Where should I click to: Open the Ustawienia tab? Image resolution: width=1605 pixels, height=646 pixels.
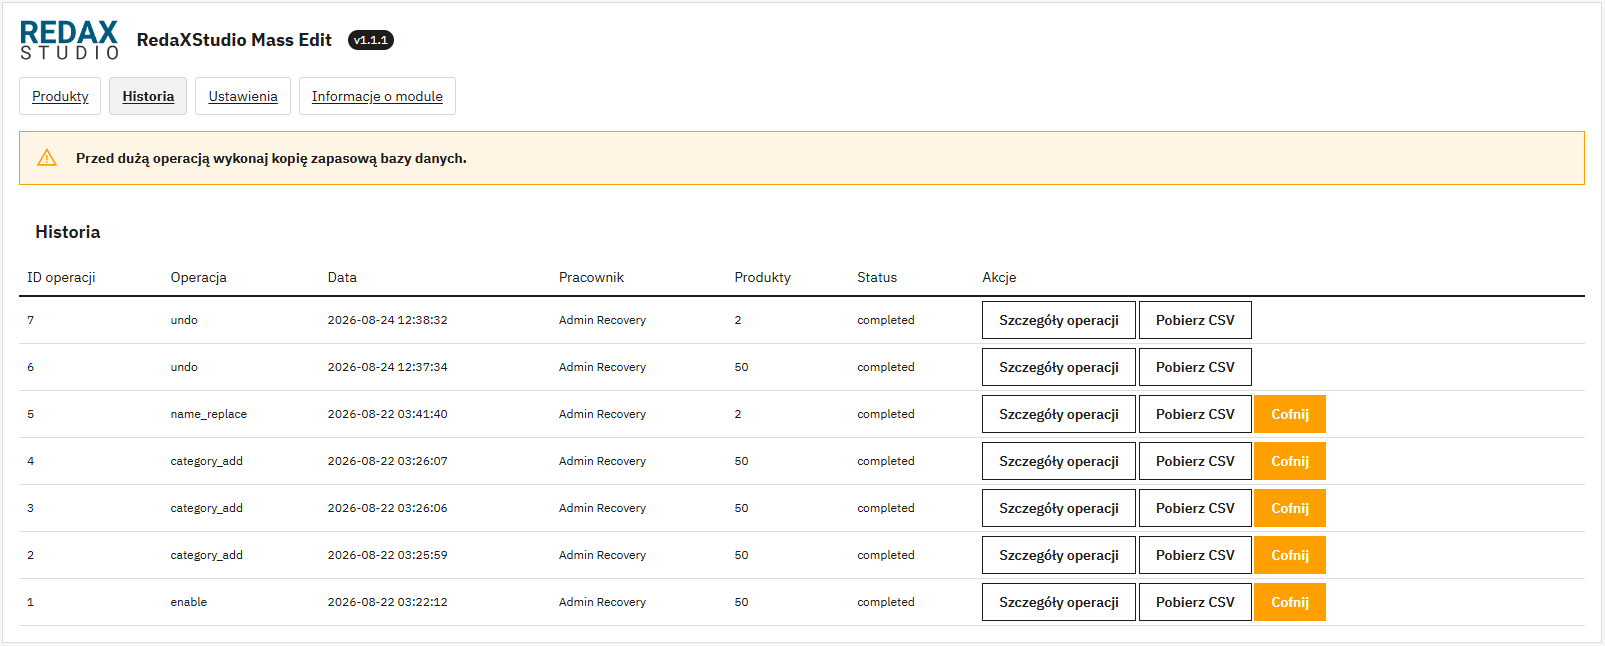pyautogui.click(x=243, y=96)
